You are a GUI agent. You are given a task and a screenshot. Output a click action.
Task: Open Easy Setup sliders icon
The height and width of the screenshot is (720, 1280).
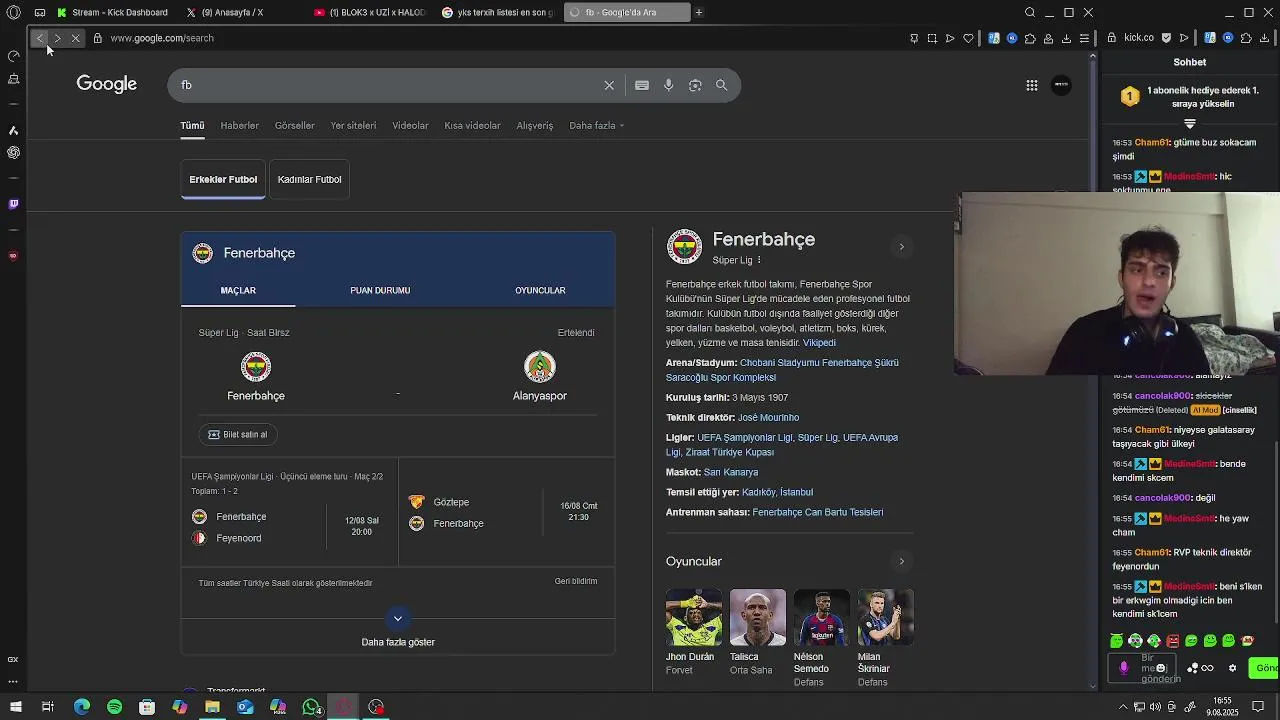pos(1084,38)
